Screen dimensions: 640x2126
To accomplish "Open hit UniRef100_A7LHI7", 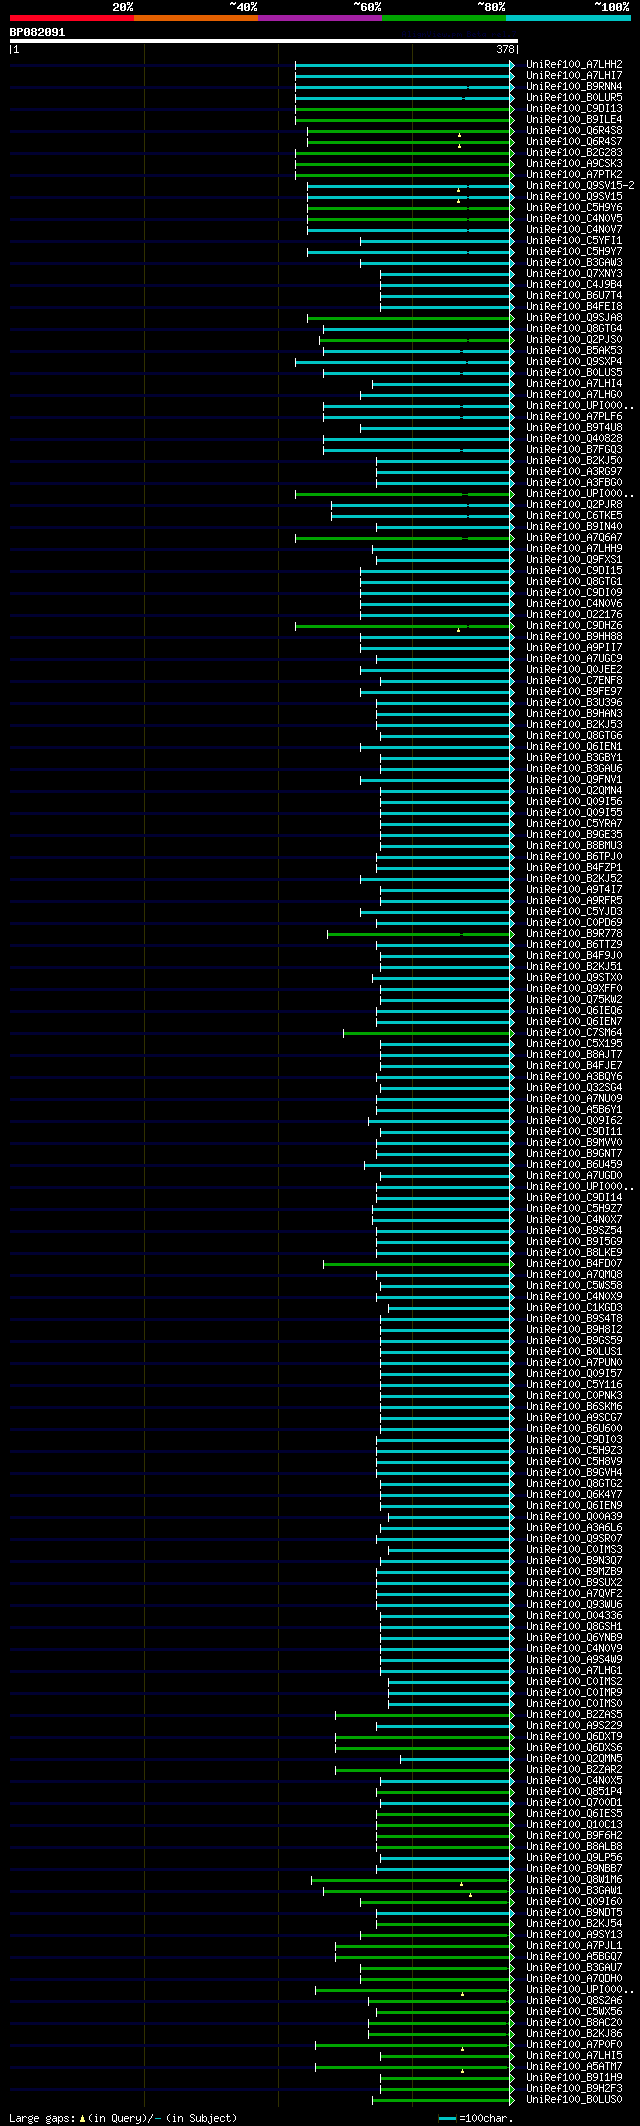I will [574, 76].
